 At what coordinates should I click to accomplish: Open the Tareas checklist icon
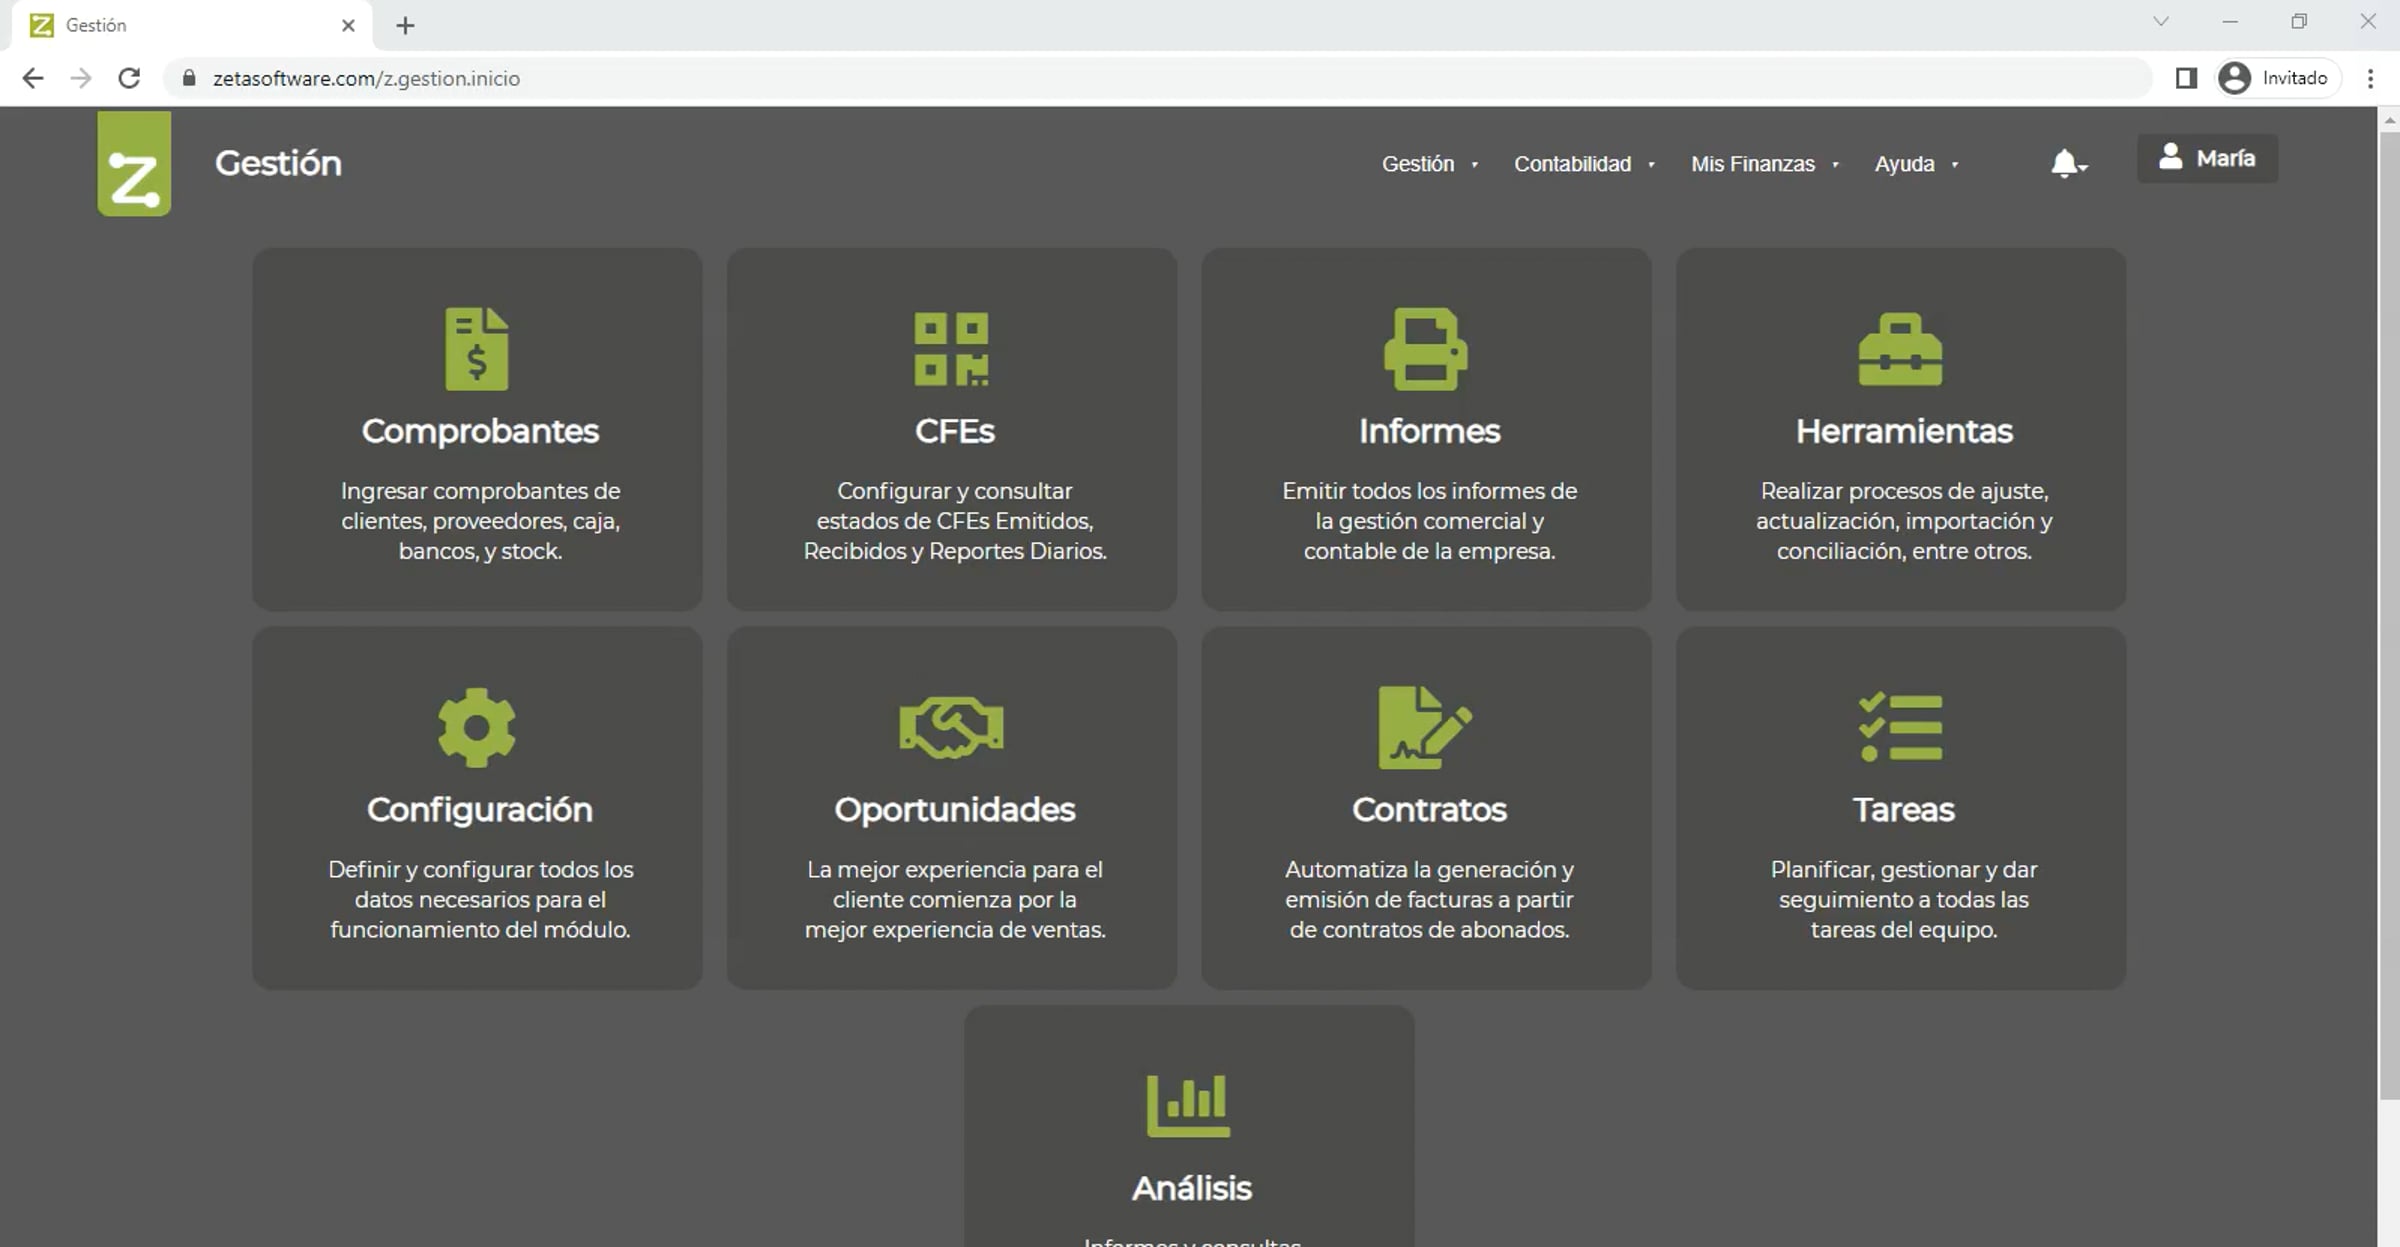(x=1900, y=727)
